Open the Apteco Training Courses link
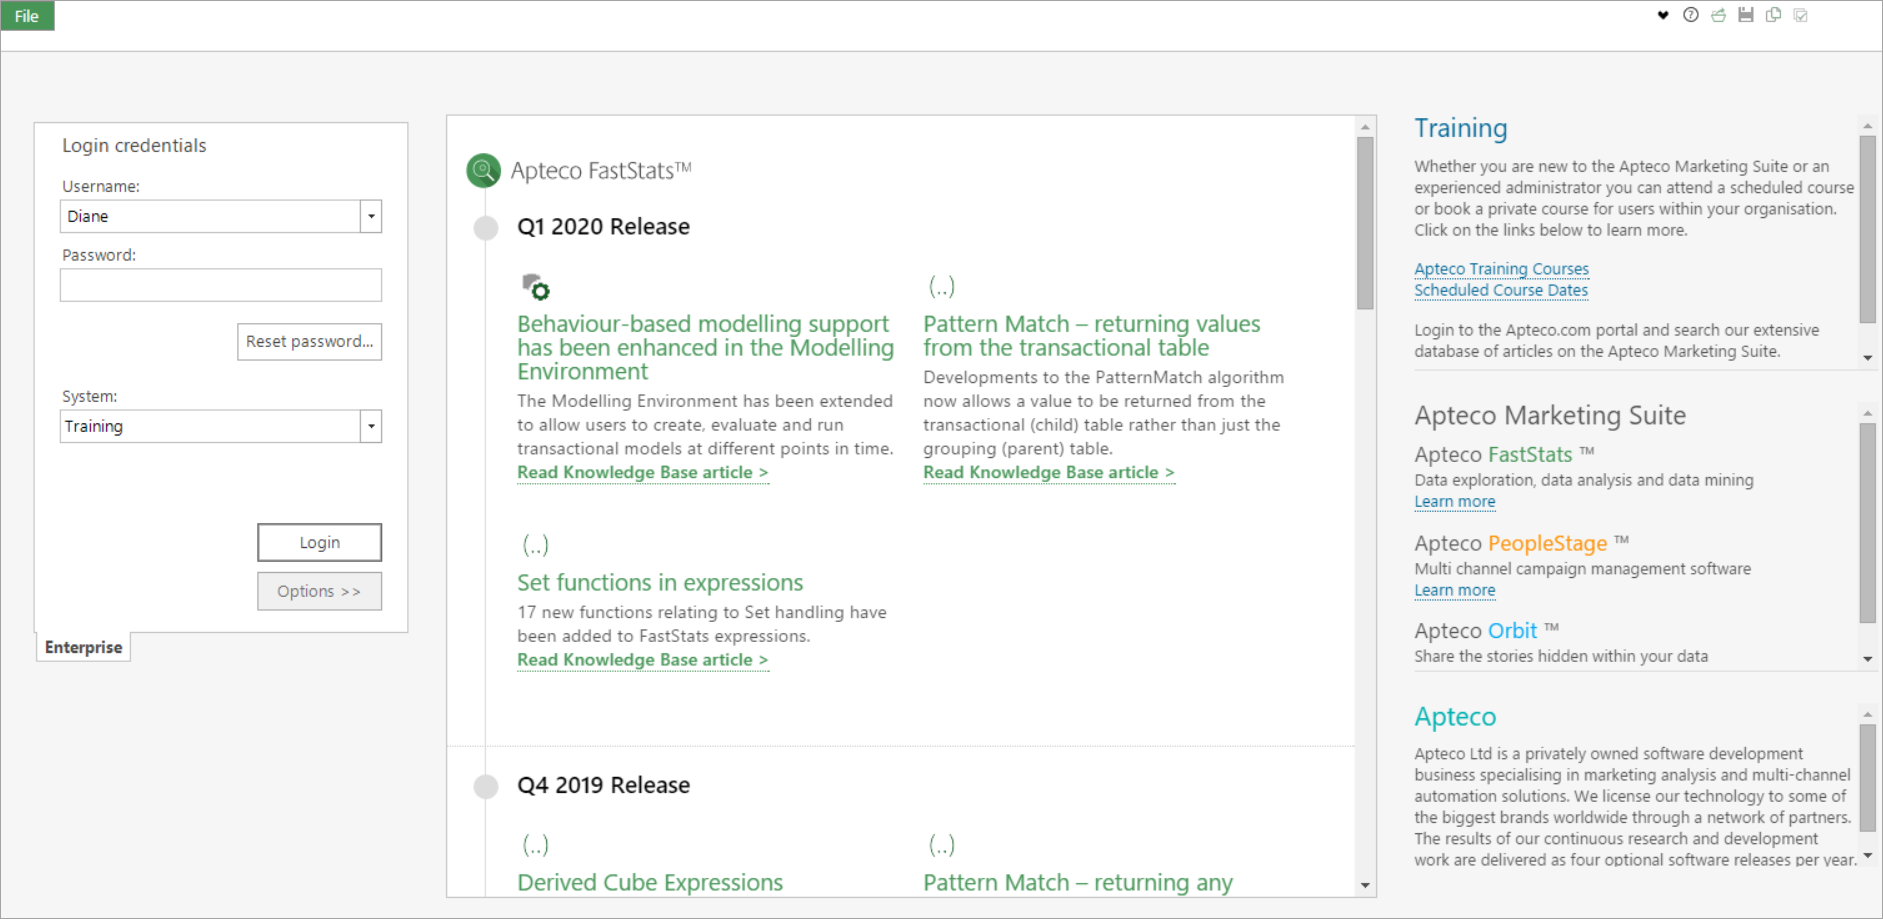1883x919 pixels. [x=1501, y=269]
